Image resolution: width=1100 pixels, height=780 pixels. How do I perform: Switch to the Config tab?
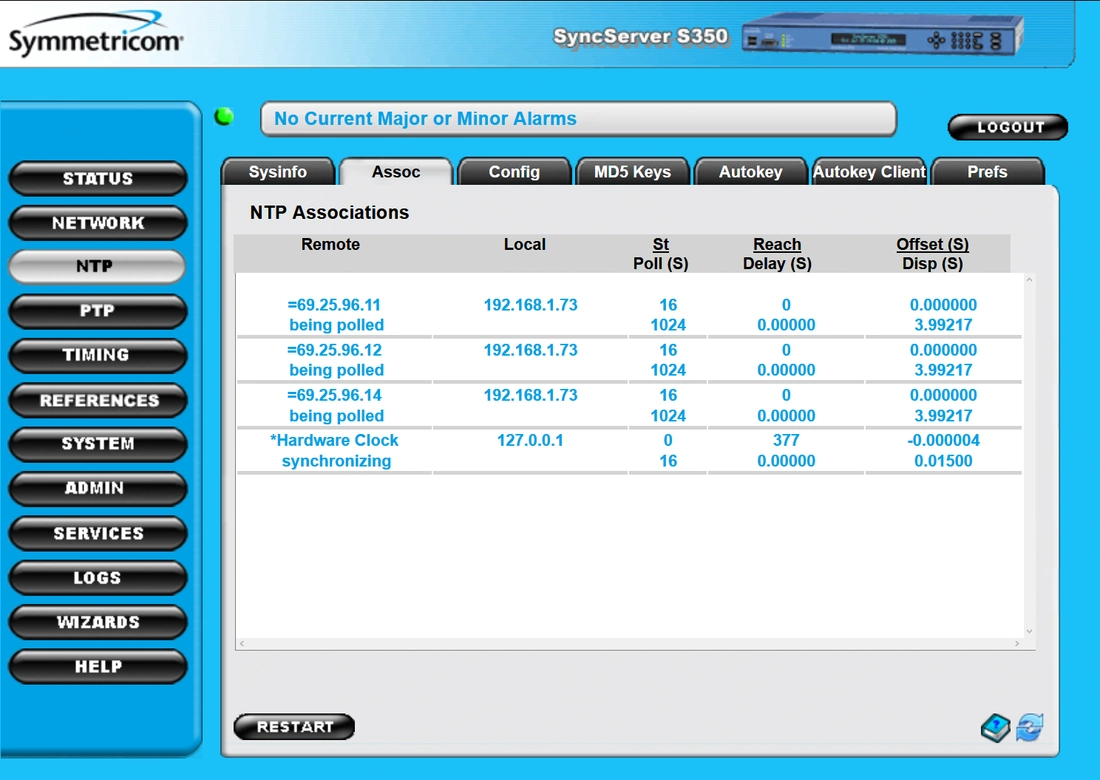pyautogui.click(x=514, y=172)
